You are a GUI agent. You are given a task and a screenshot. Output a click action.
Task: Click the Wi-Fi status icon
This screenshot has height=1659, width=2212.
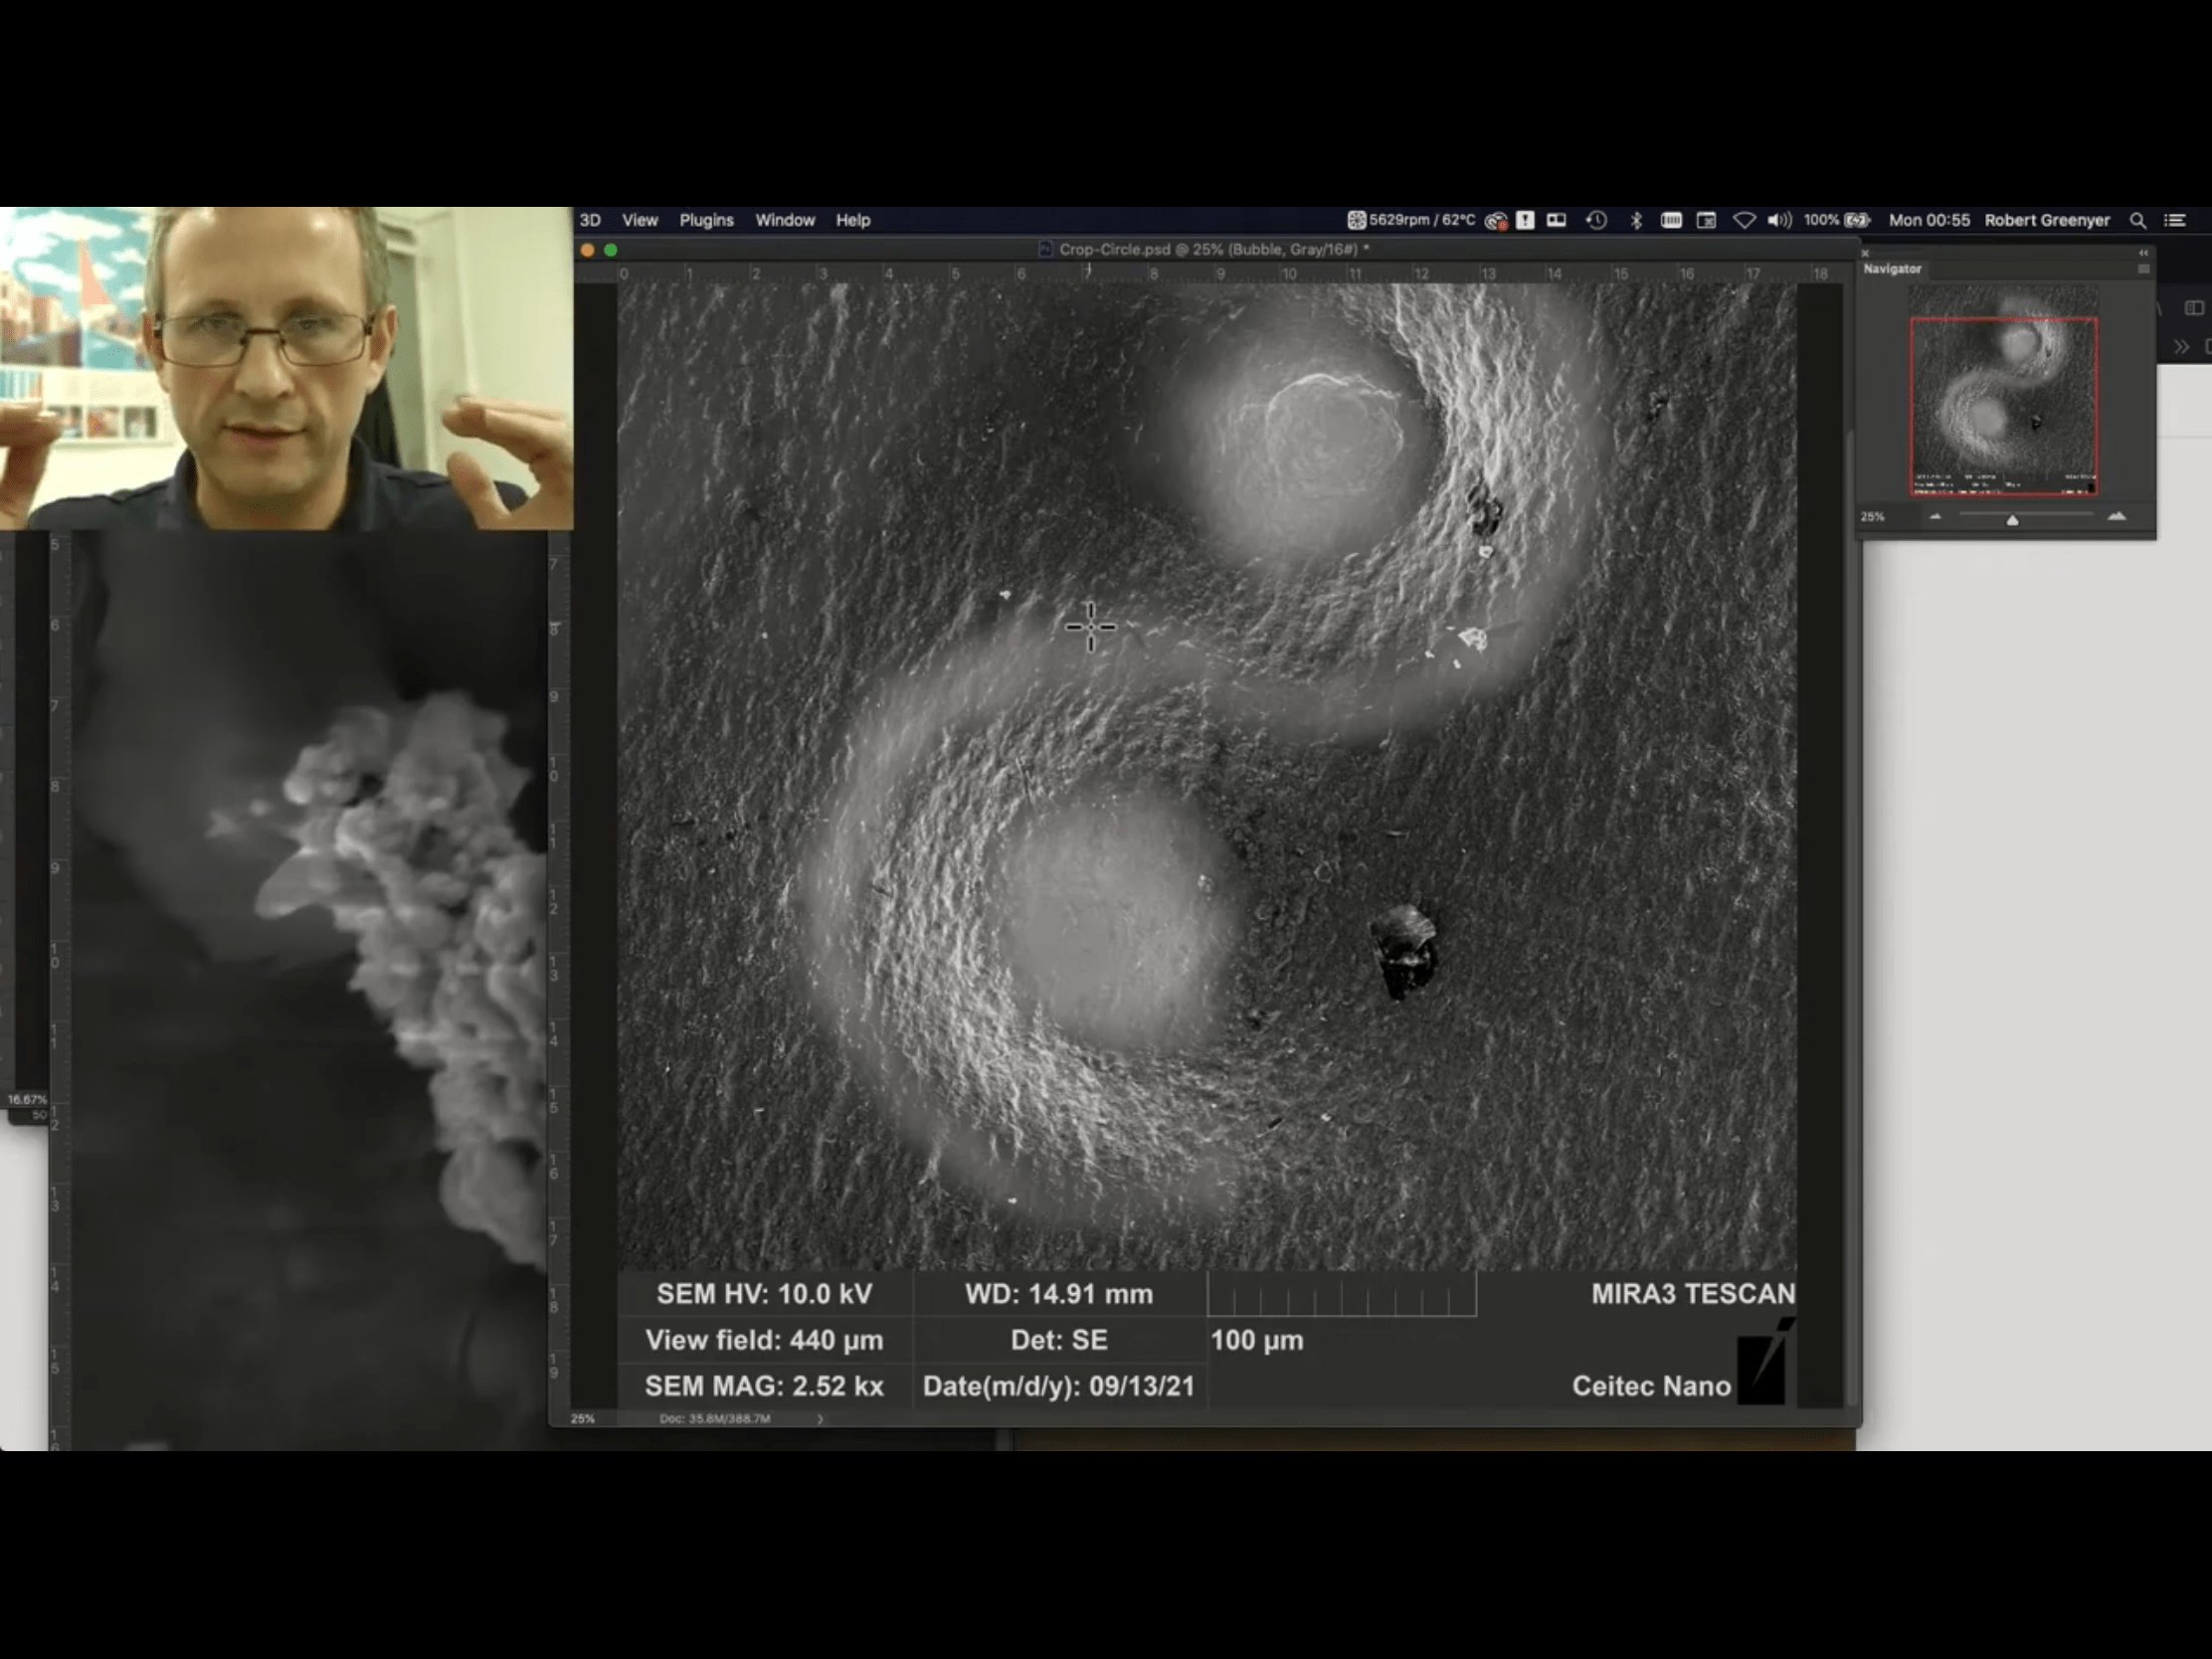click(1743, 220)
